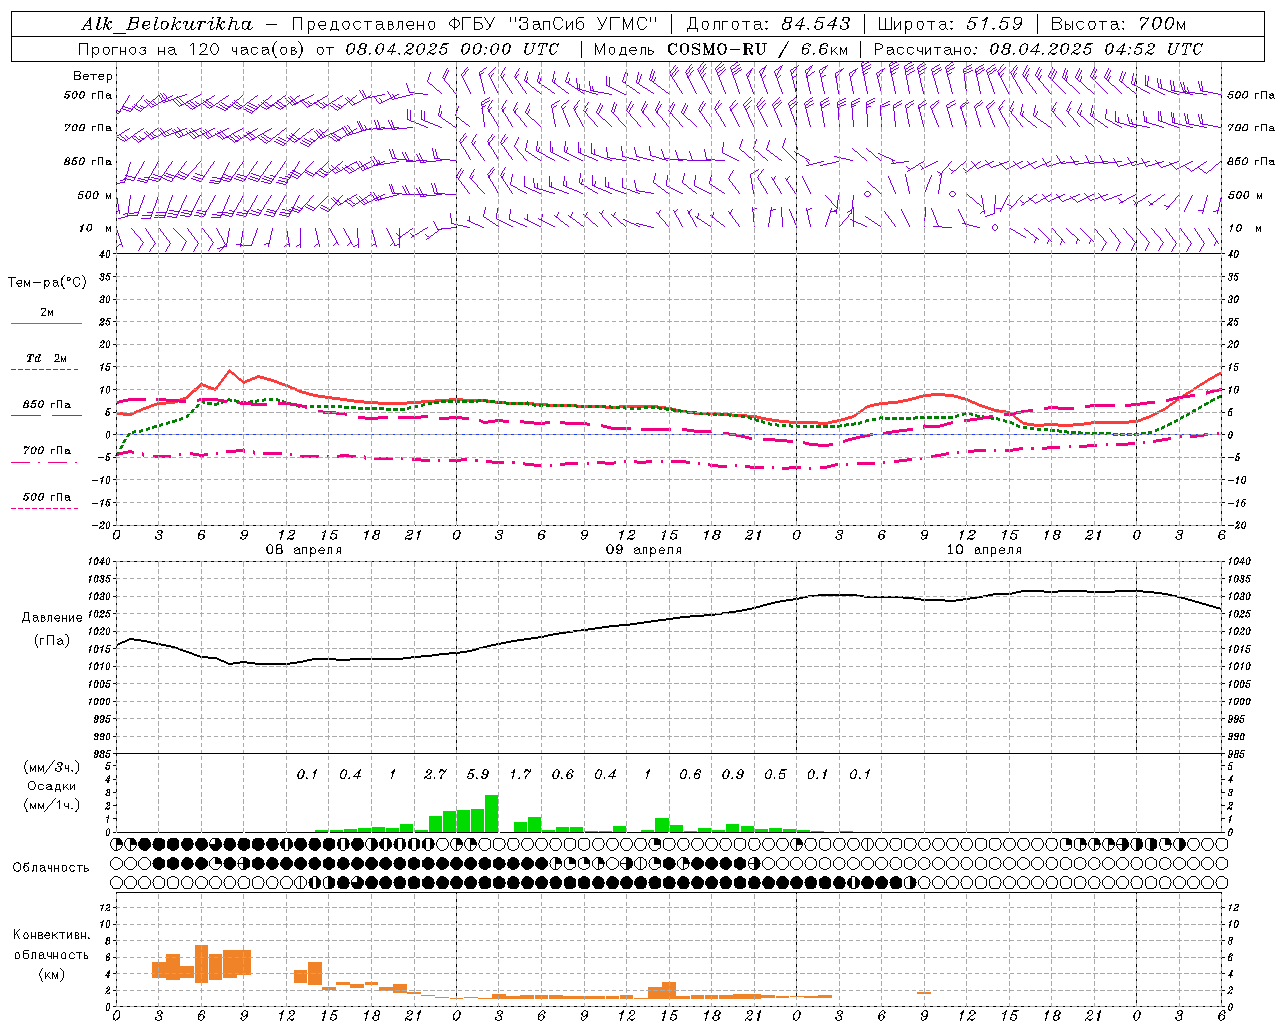
Task: Click the tallest green precipitation bar
Action: (x=491, y=813)
